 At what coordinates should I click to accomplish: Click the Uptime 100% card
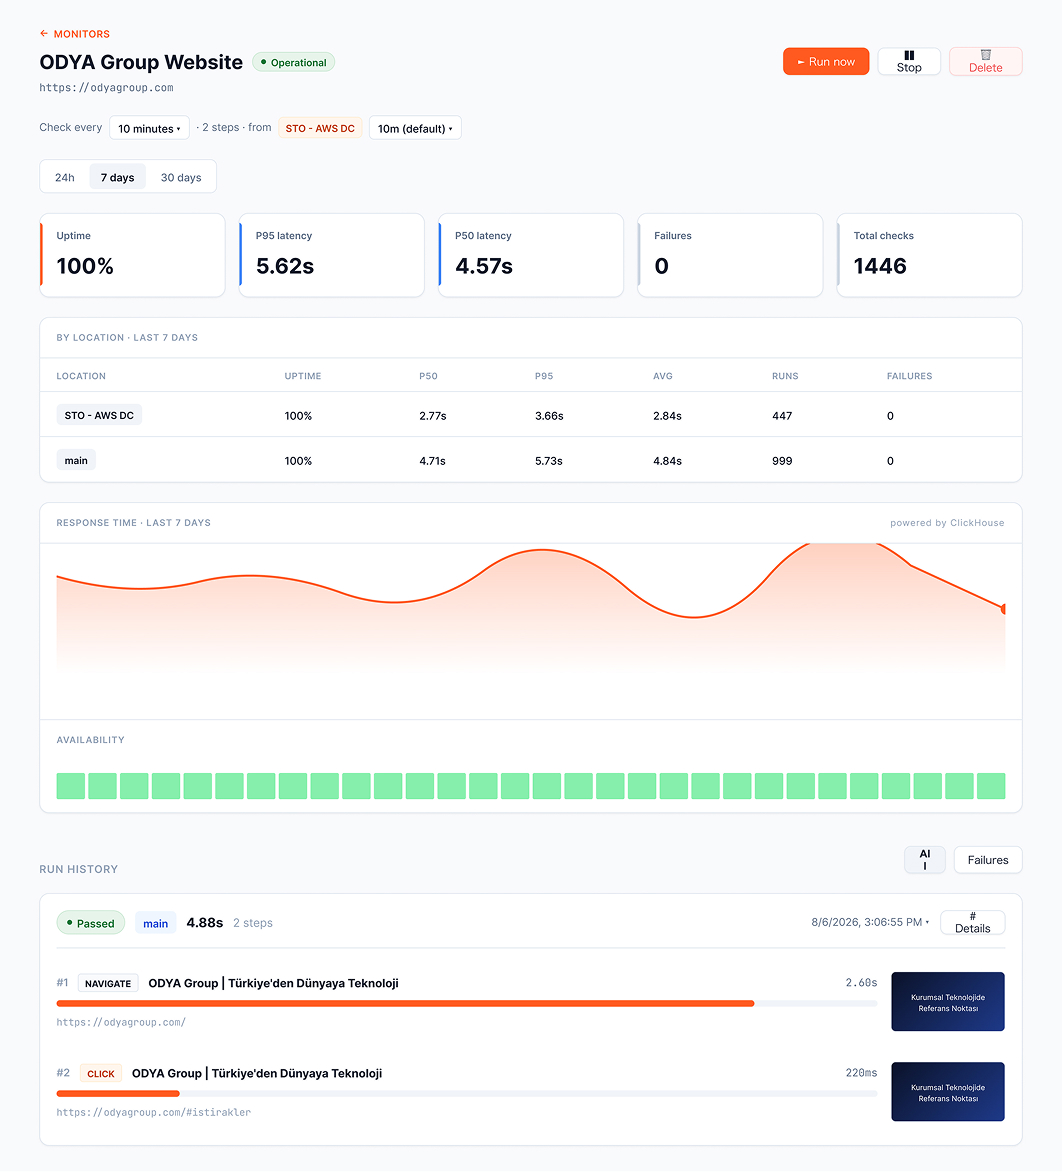point(132,256)
